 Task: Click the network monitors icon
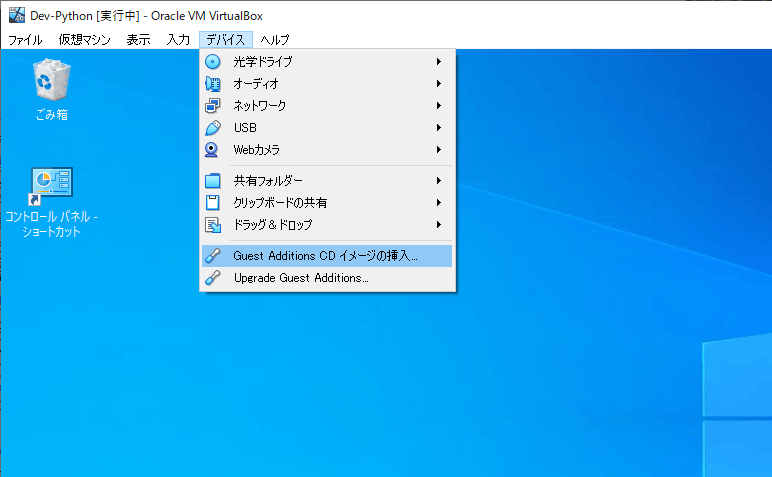(213, 105)
